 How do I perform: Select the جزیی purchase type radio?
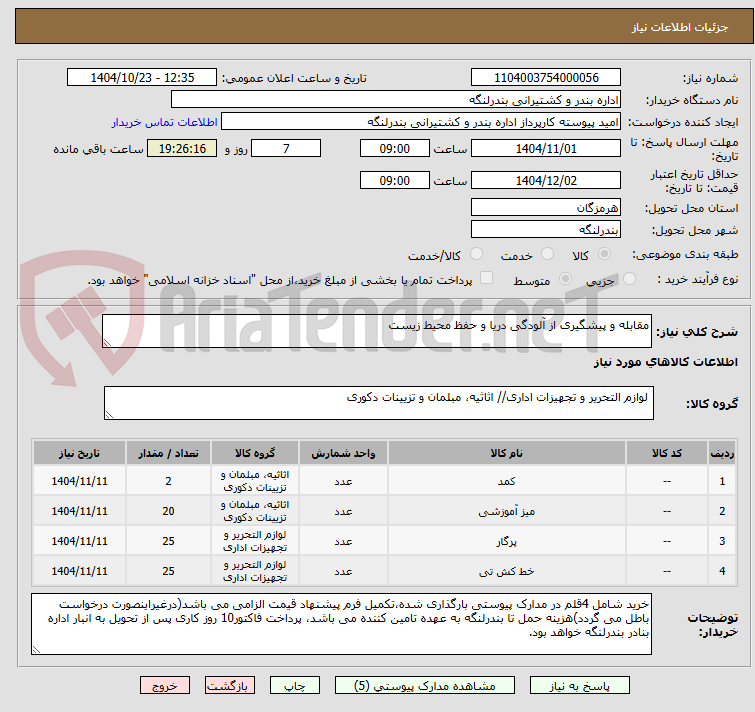[x=629, y=279]
